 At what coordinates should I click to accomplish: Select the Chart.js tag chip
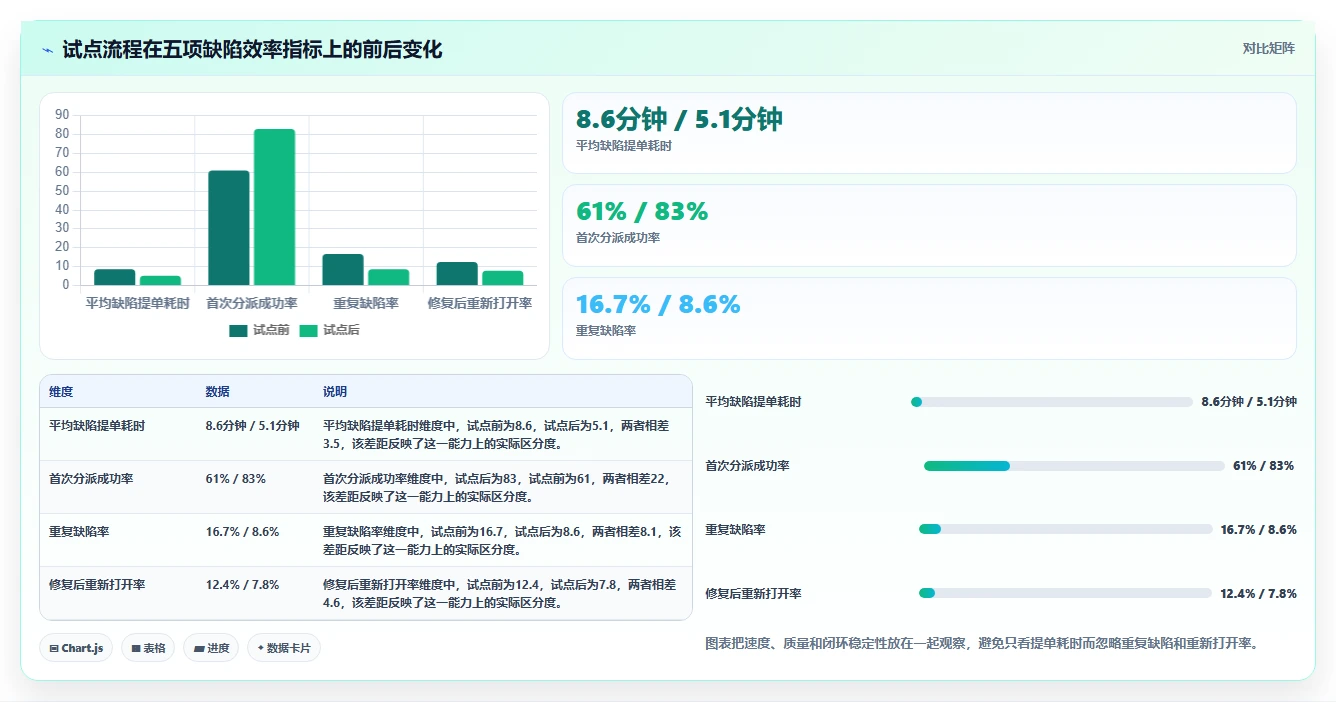coord(76,648)
